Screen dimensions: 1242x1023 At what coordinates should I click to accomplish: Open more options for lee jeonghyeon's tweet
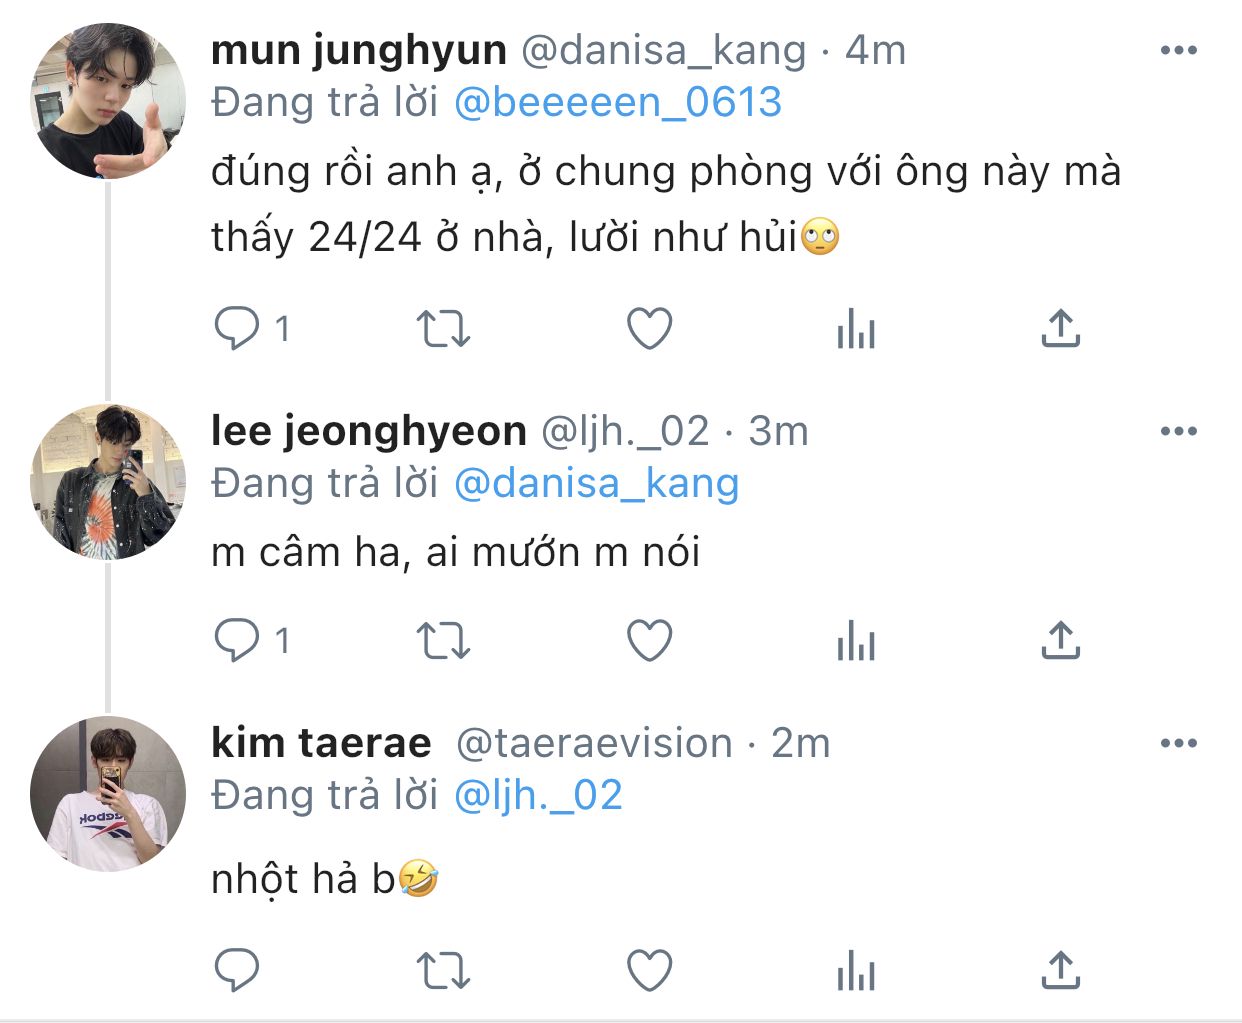[1179, 431]
